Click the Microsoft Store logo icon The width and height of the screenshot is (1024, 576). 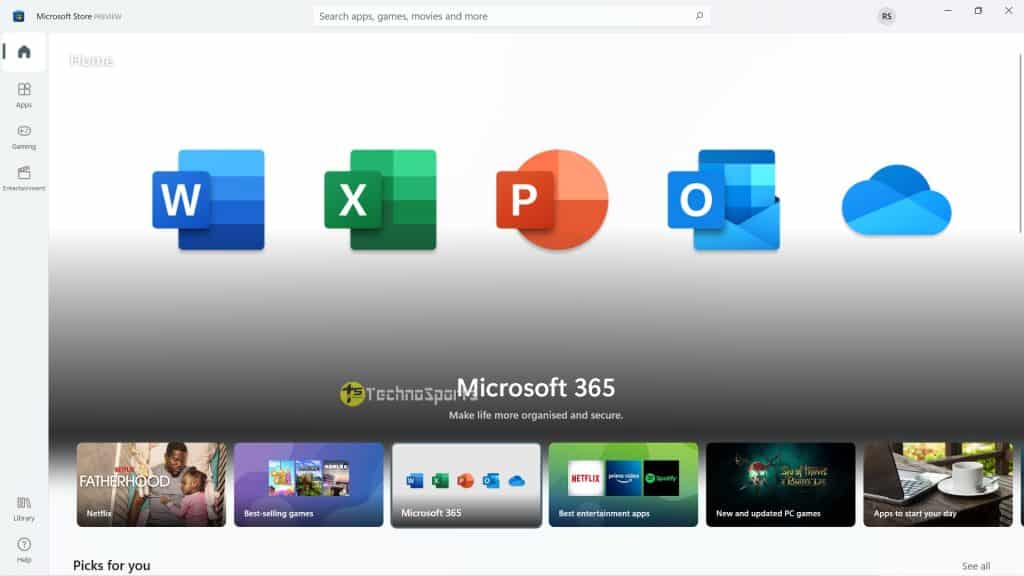coord(18,16)
